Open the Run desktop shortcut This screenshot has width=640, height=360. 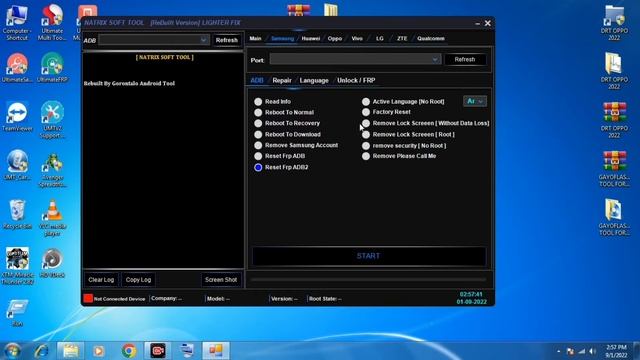pyautogui.click(x=17, y=313)
